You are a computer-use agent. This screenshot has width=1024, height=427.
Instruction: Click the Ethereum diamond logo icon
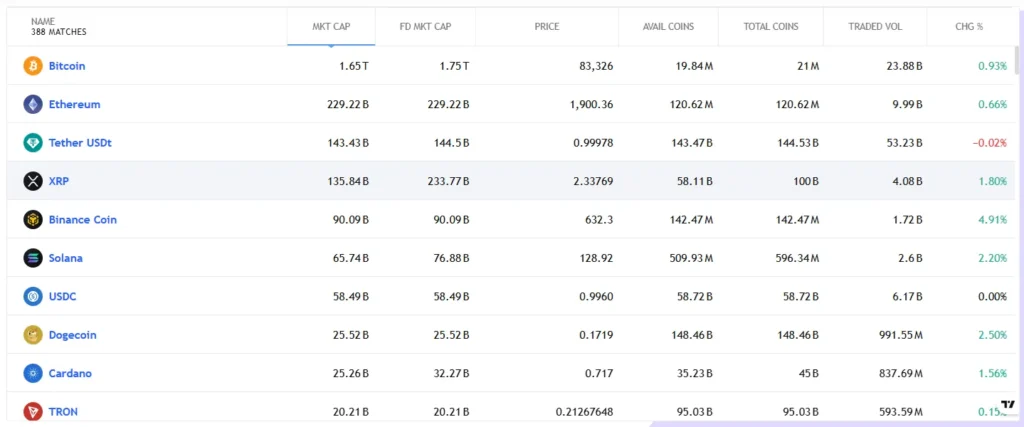coord(33,104)
